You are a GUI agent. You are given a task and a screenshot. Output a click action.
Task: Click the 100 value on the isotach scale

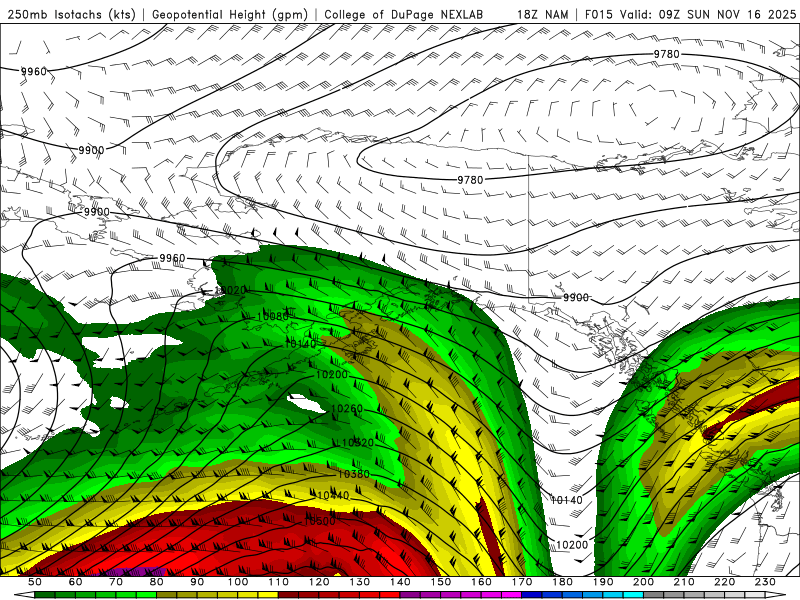238,582
